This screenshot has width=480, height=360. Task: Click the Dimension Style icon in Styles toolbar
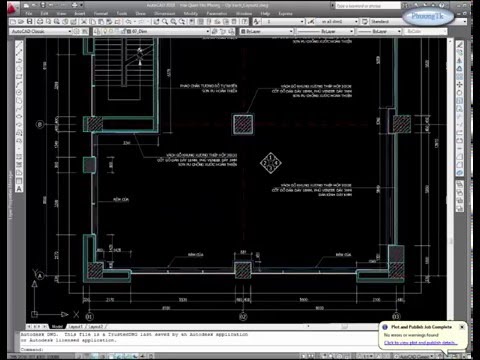[x=311, y=22]
